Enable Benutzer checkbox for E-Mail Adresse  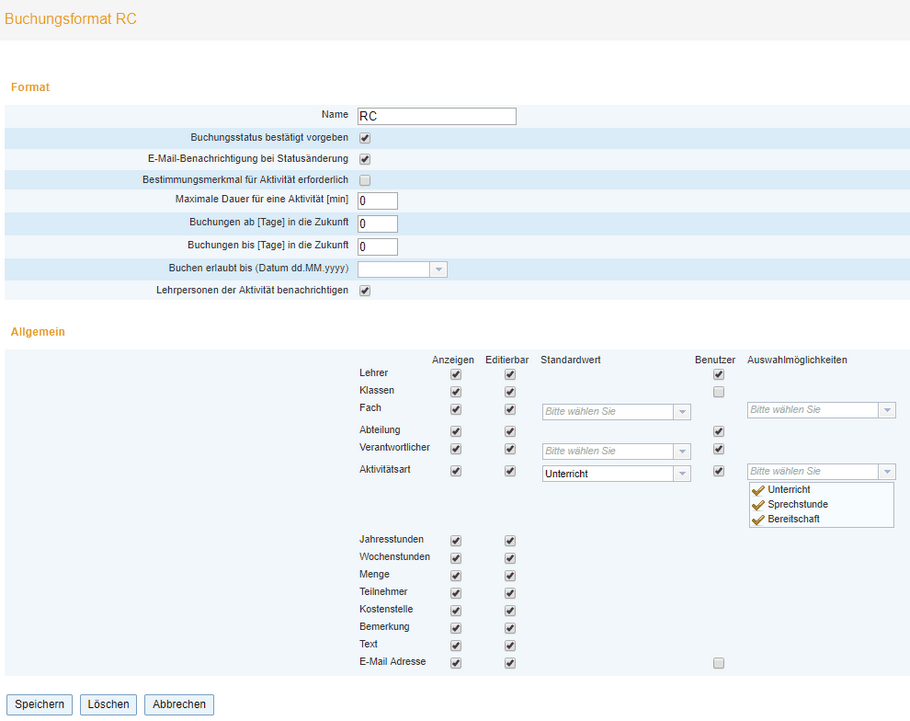coord(718,663)
